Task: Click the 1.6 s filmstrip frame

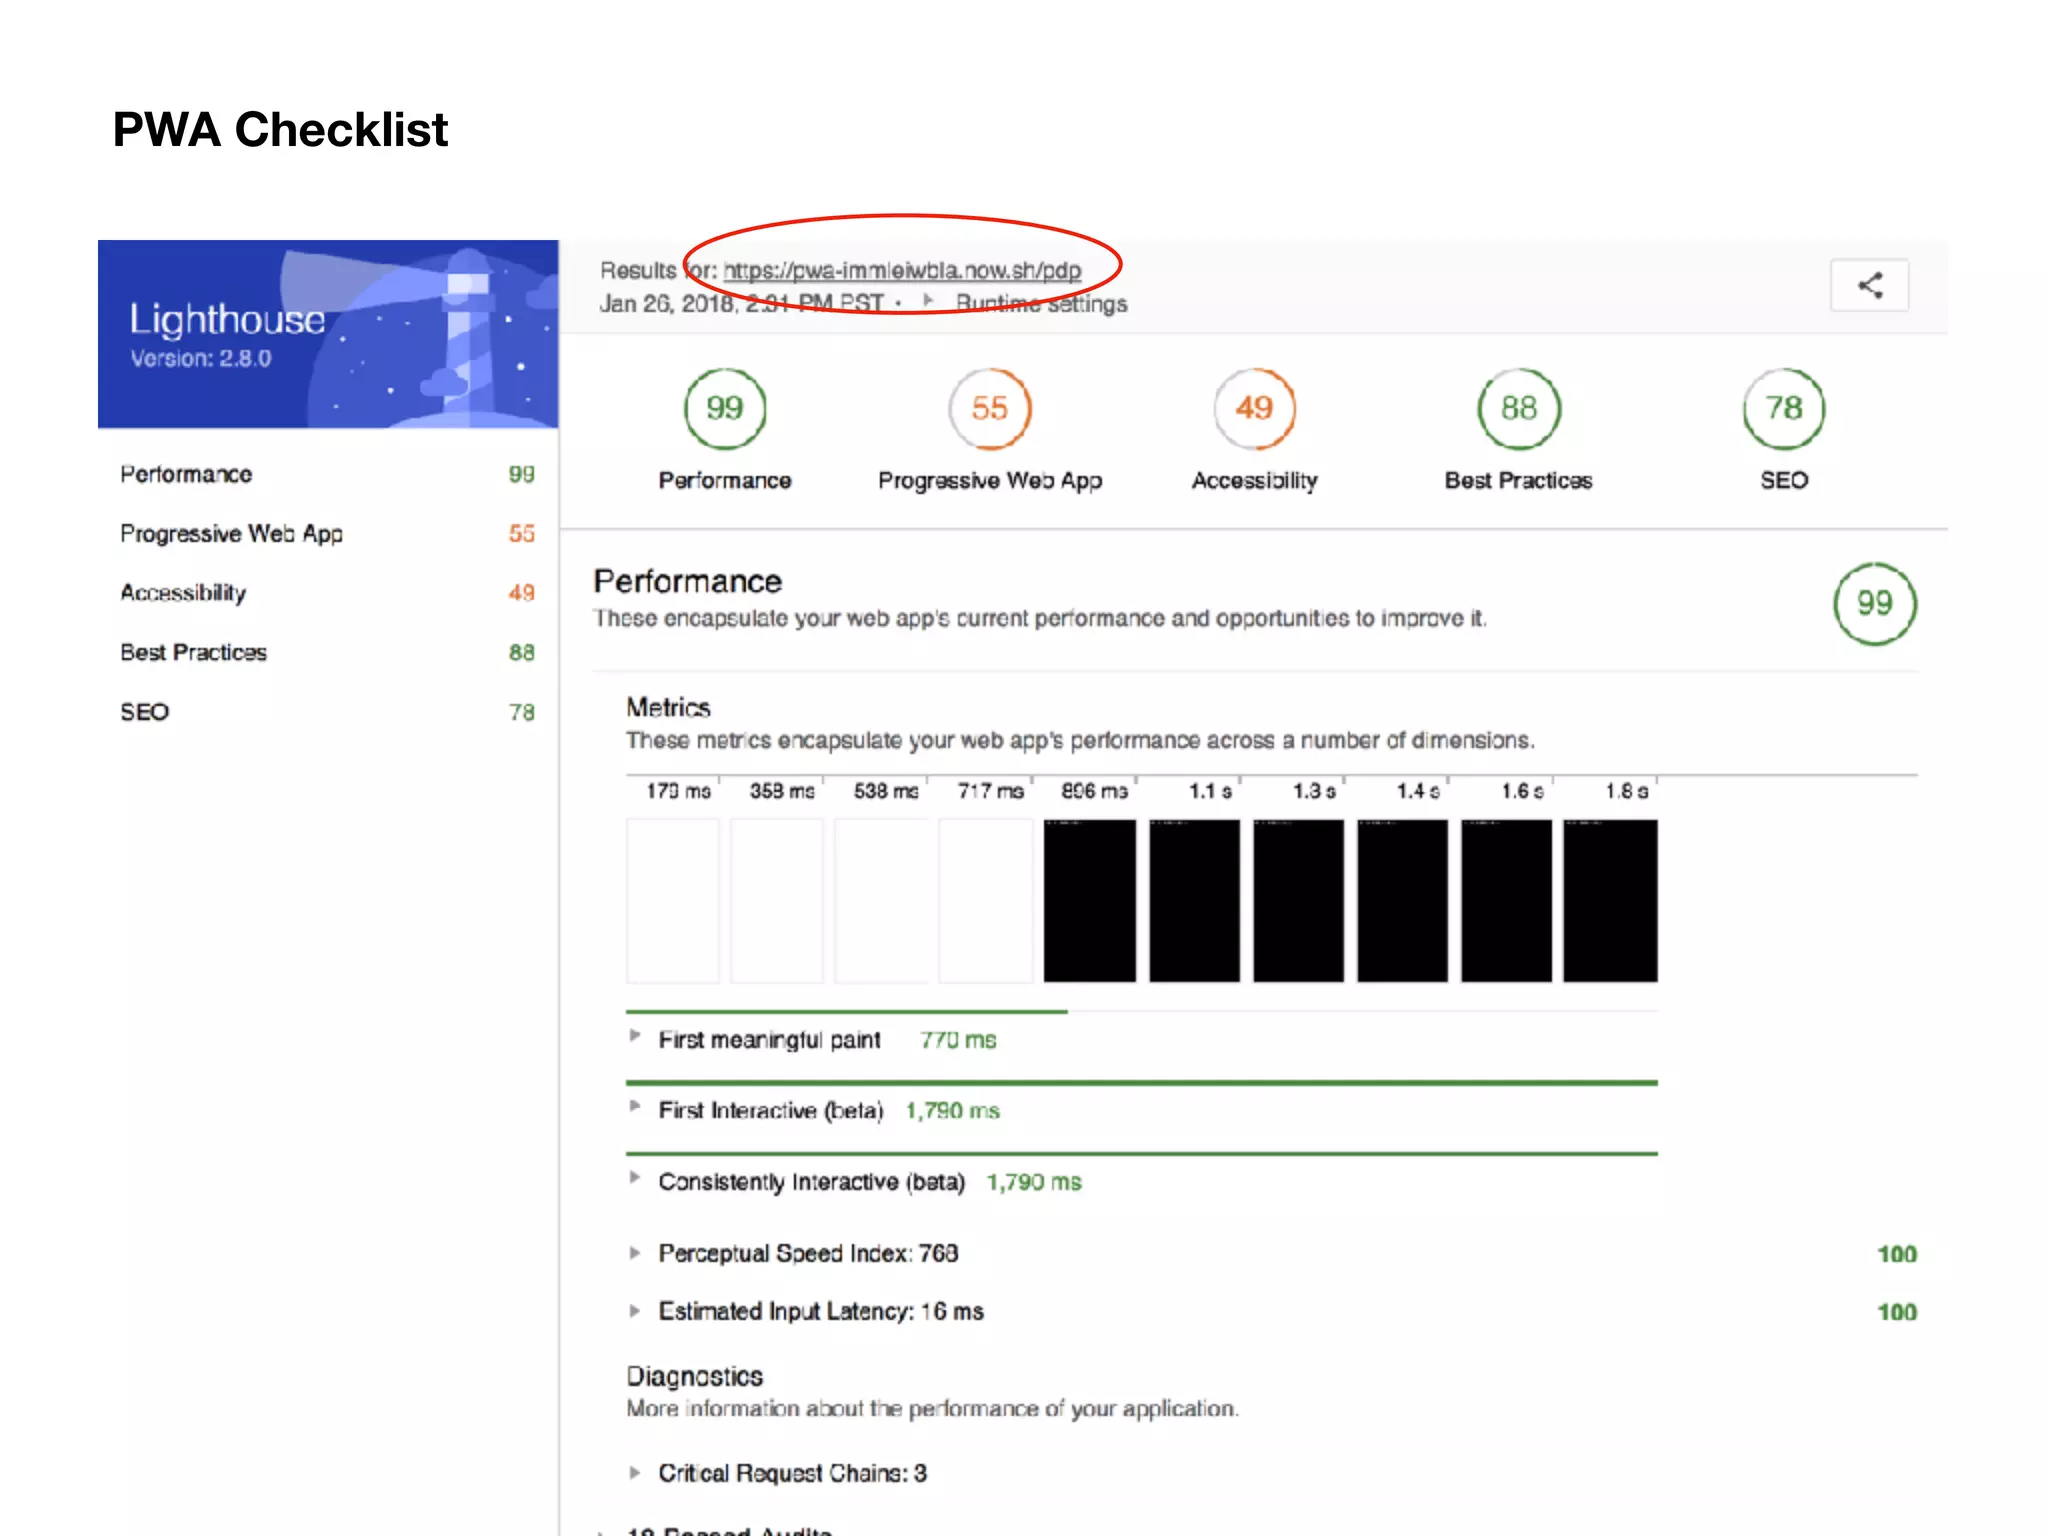Action: pyautogui.click(x=1506, y=900)
